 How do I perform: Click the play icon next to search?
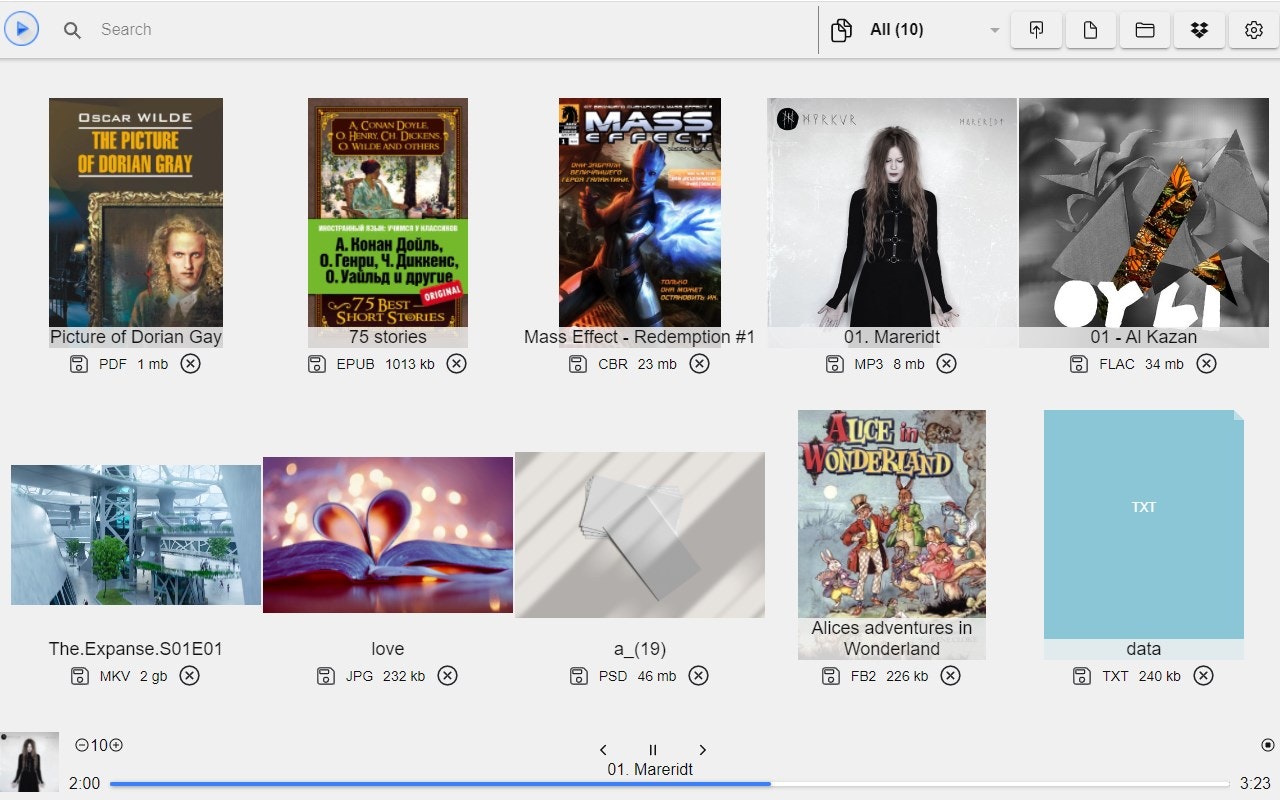(x=21, y=28)
